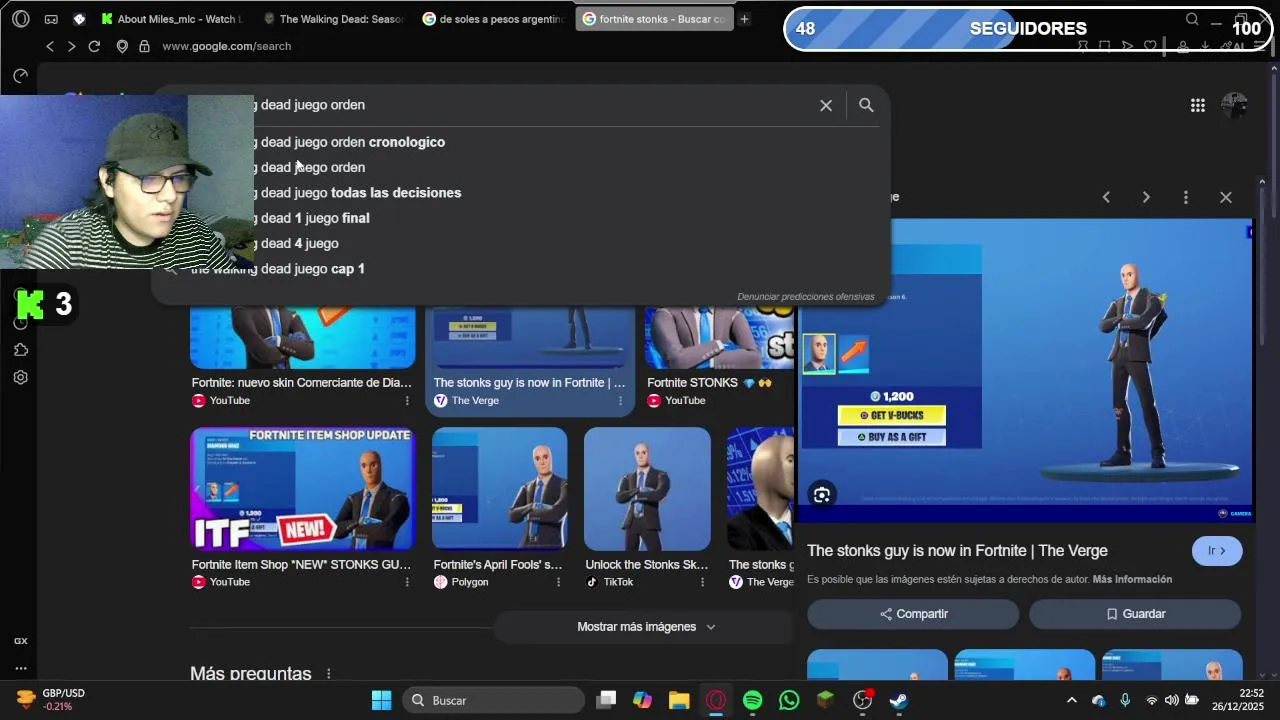Open Copilot from the taskbar
This screenshot has width=1280, height=720.
(x=642, y=700)
